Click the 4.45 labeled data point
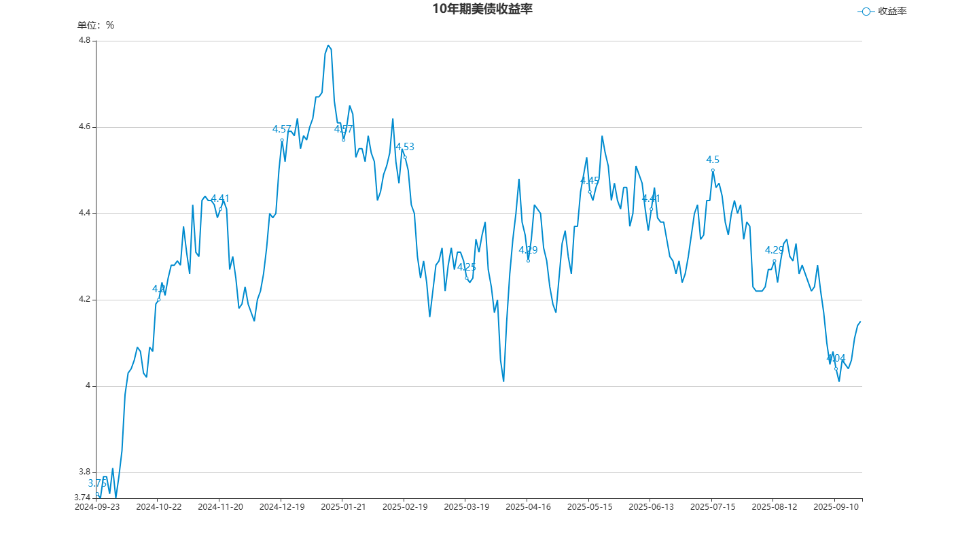Image resolution: width=958 pixels, height=539 pixels. coord(590,192)
